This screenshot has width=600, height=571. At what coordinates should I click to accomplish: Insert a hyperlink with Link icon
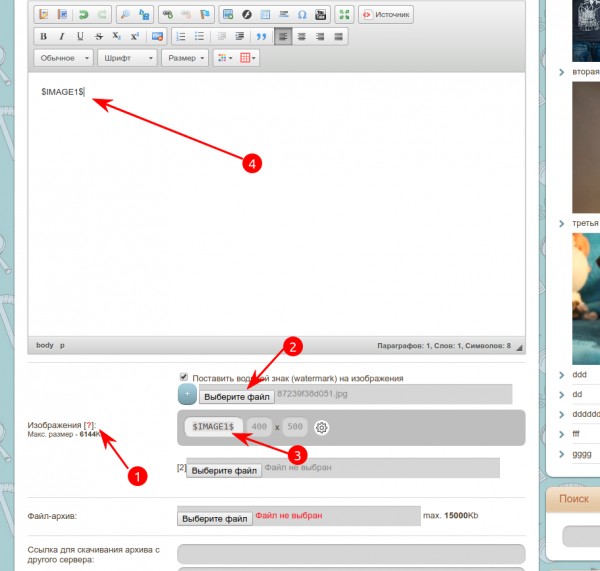(168, 15)
